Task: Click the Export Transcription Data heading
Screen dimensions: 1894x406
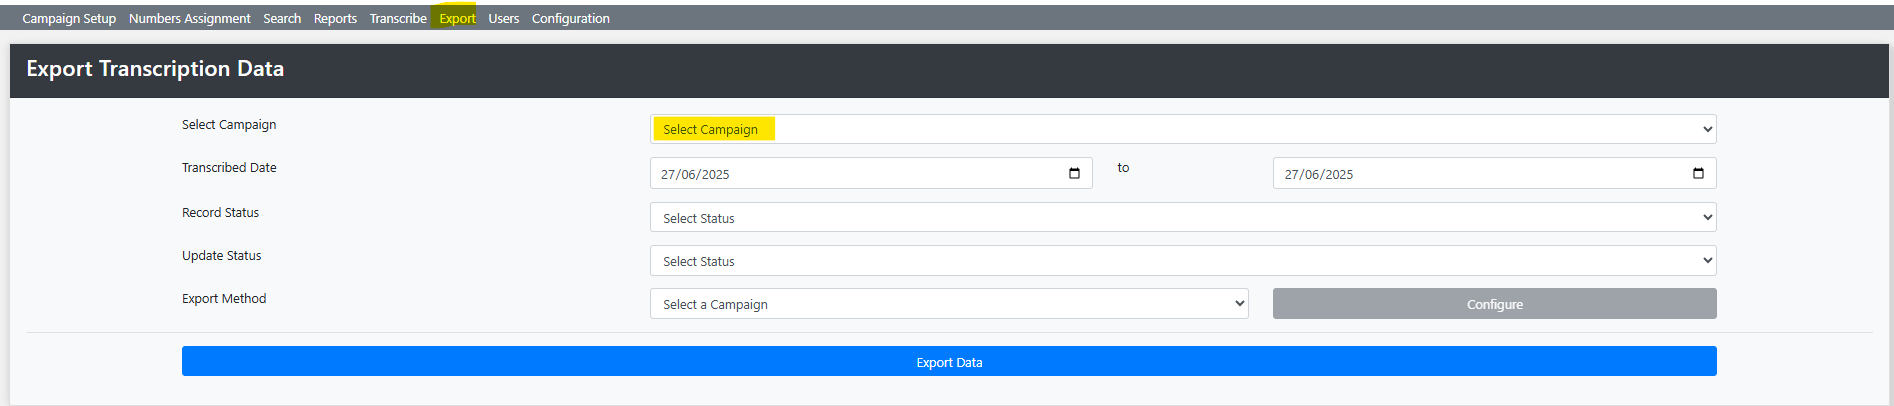Action: pos(155,69)
